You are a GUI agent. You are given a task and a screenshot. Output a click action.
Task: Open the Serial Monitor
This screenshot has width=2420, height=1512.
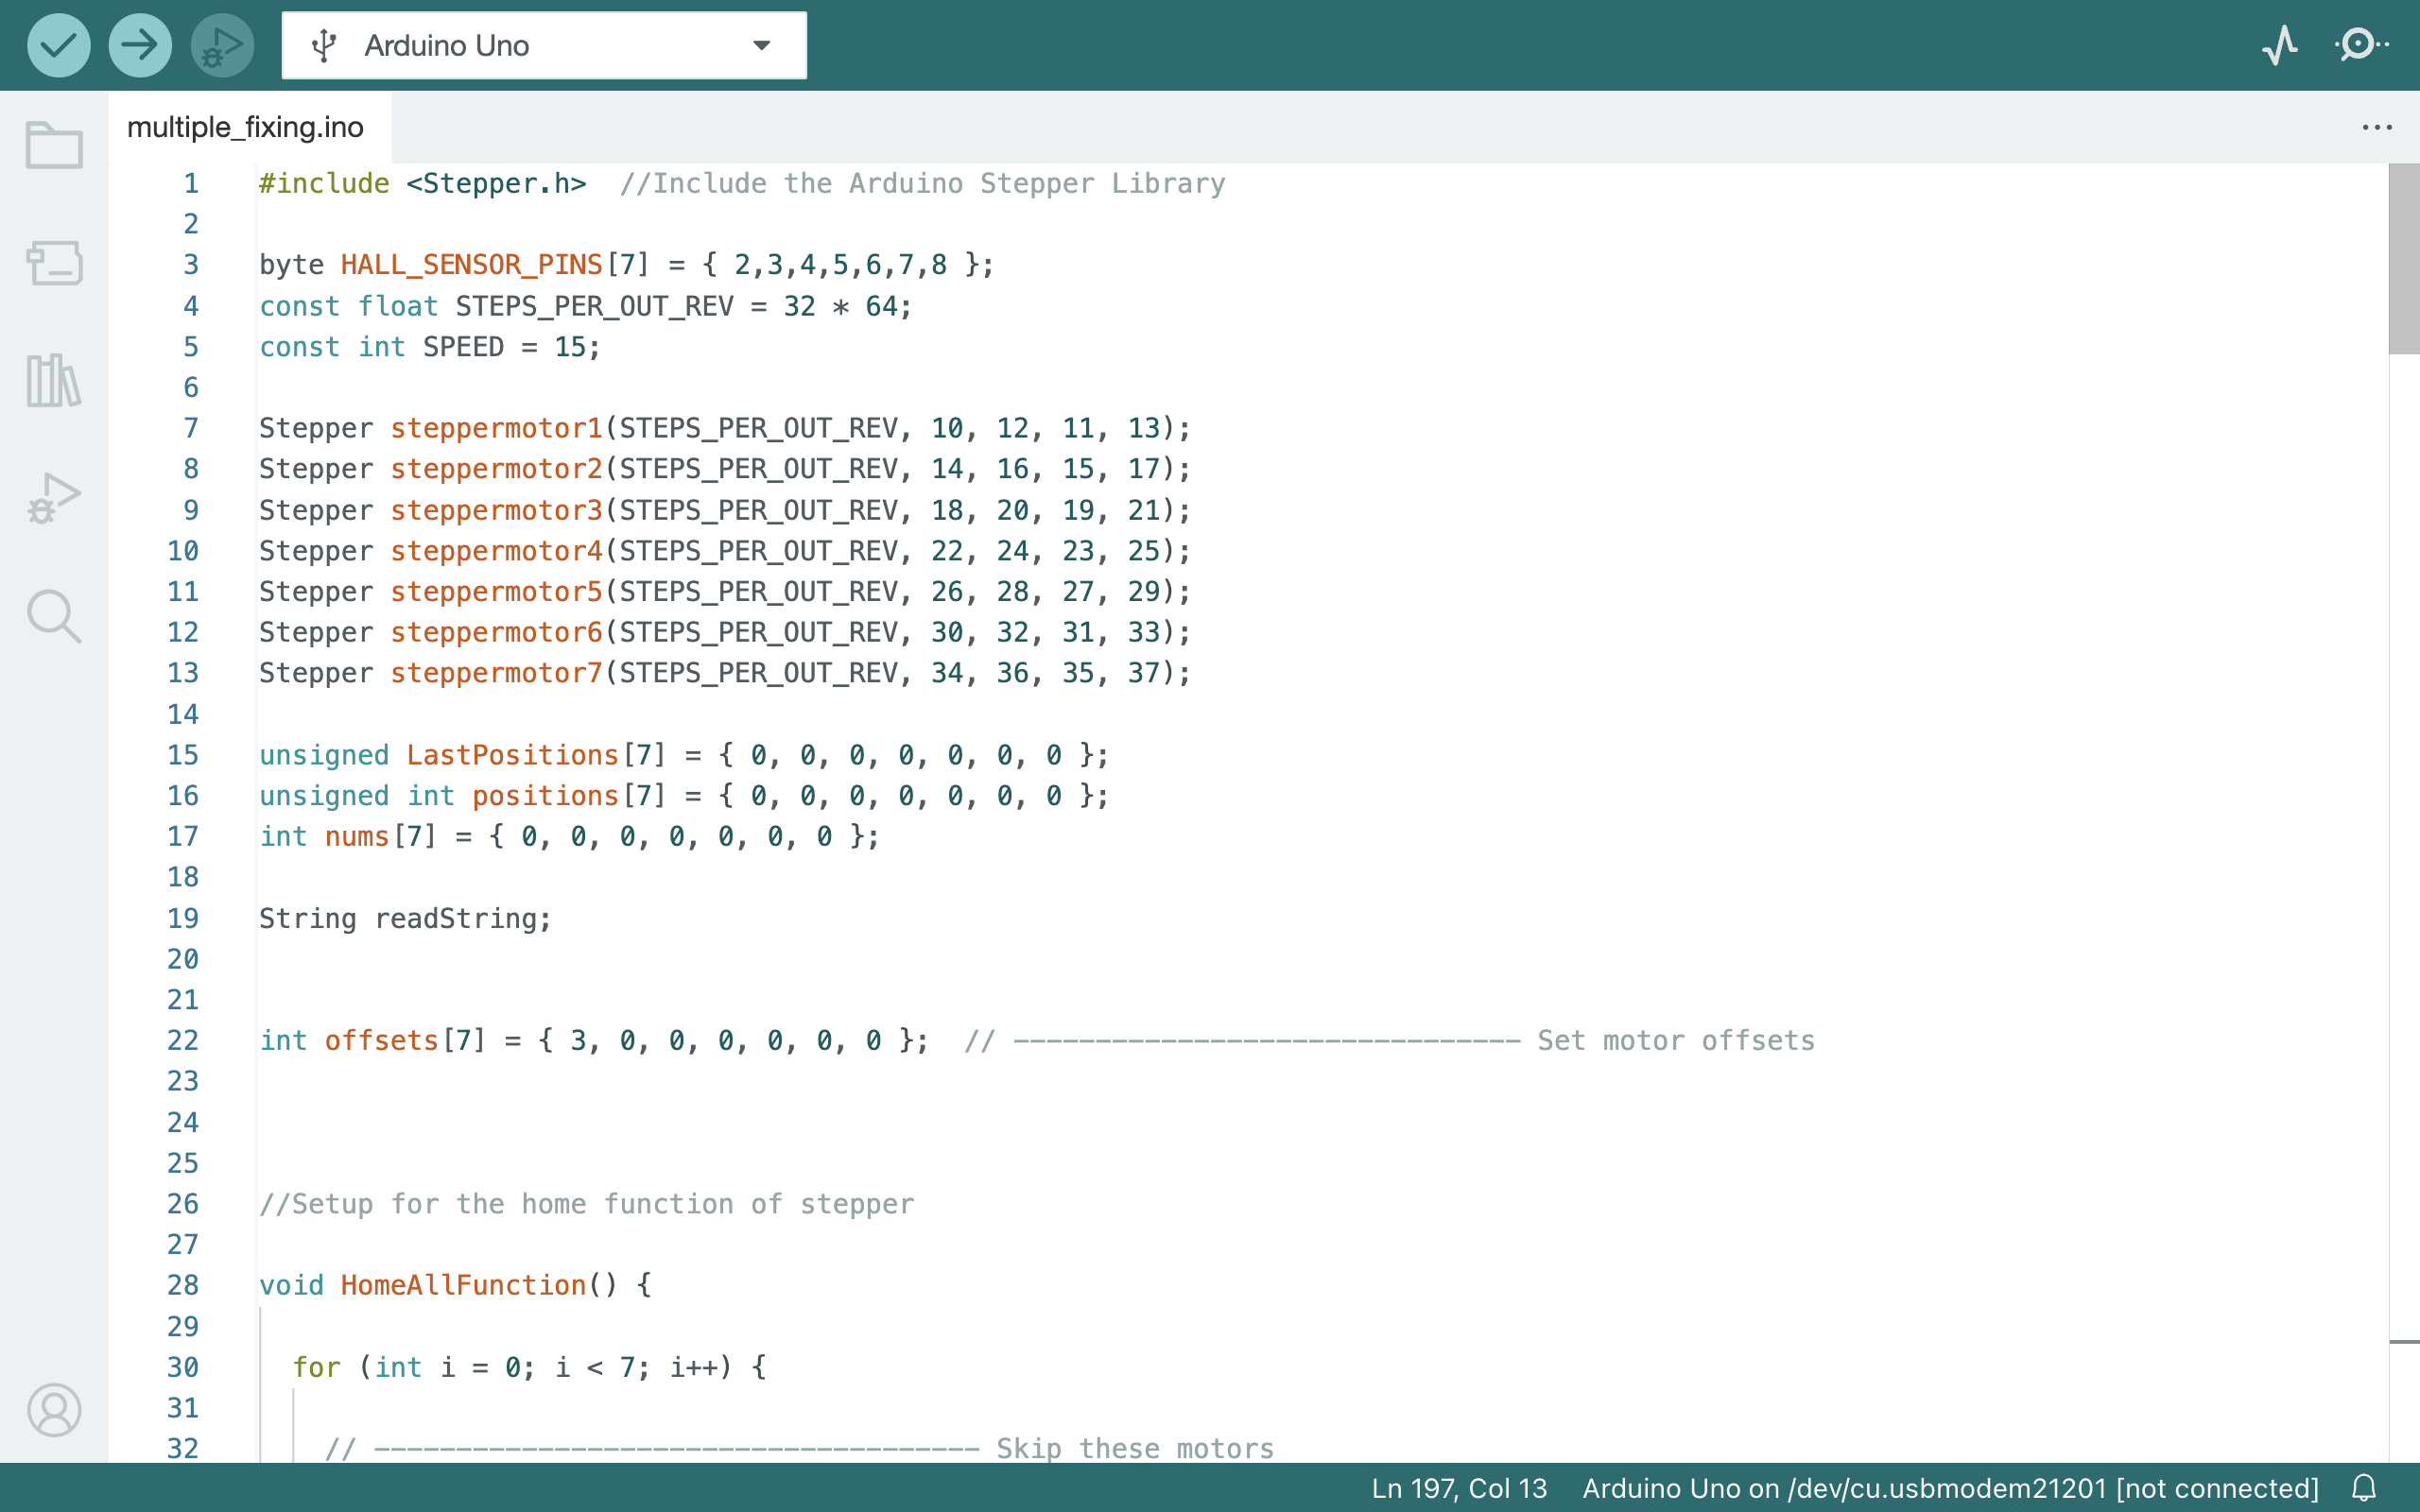point(2360,45)
